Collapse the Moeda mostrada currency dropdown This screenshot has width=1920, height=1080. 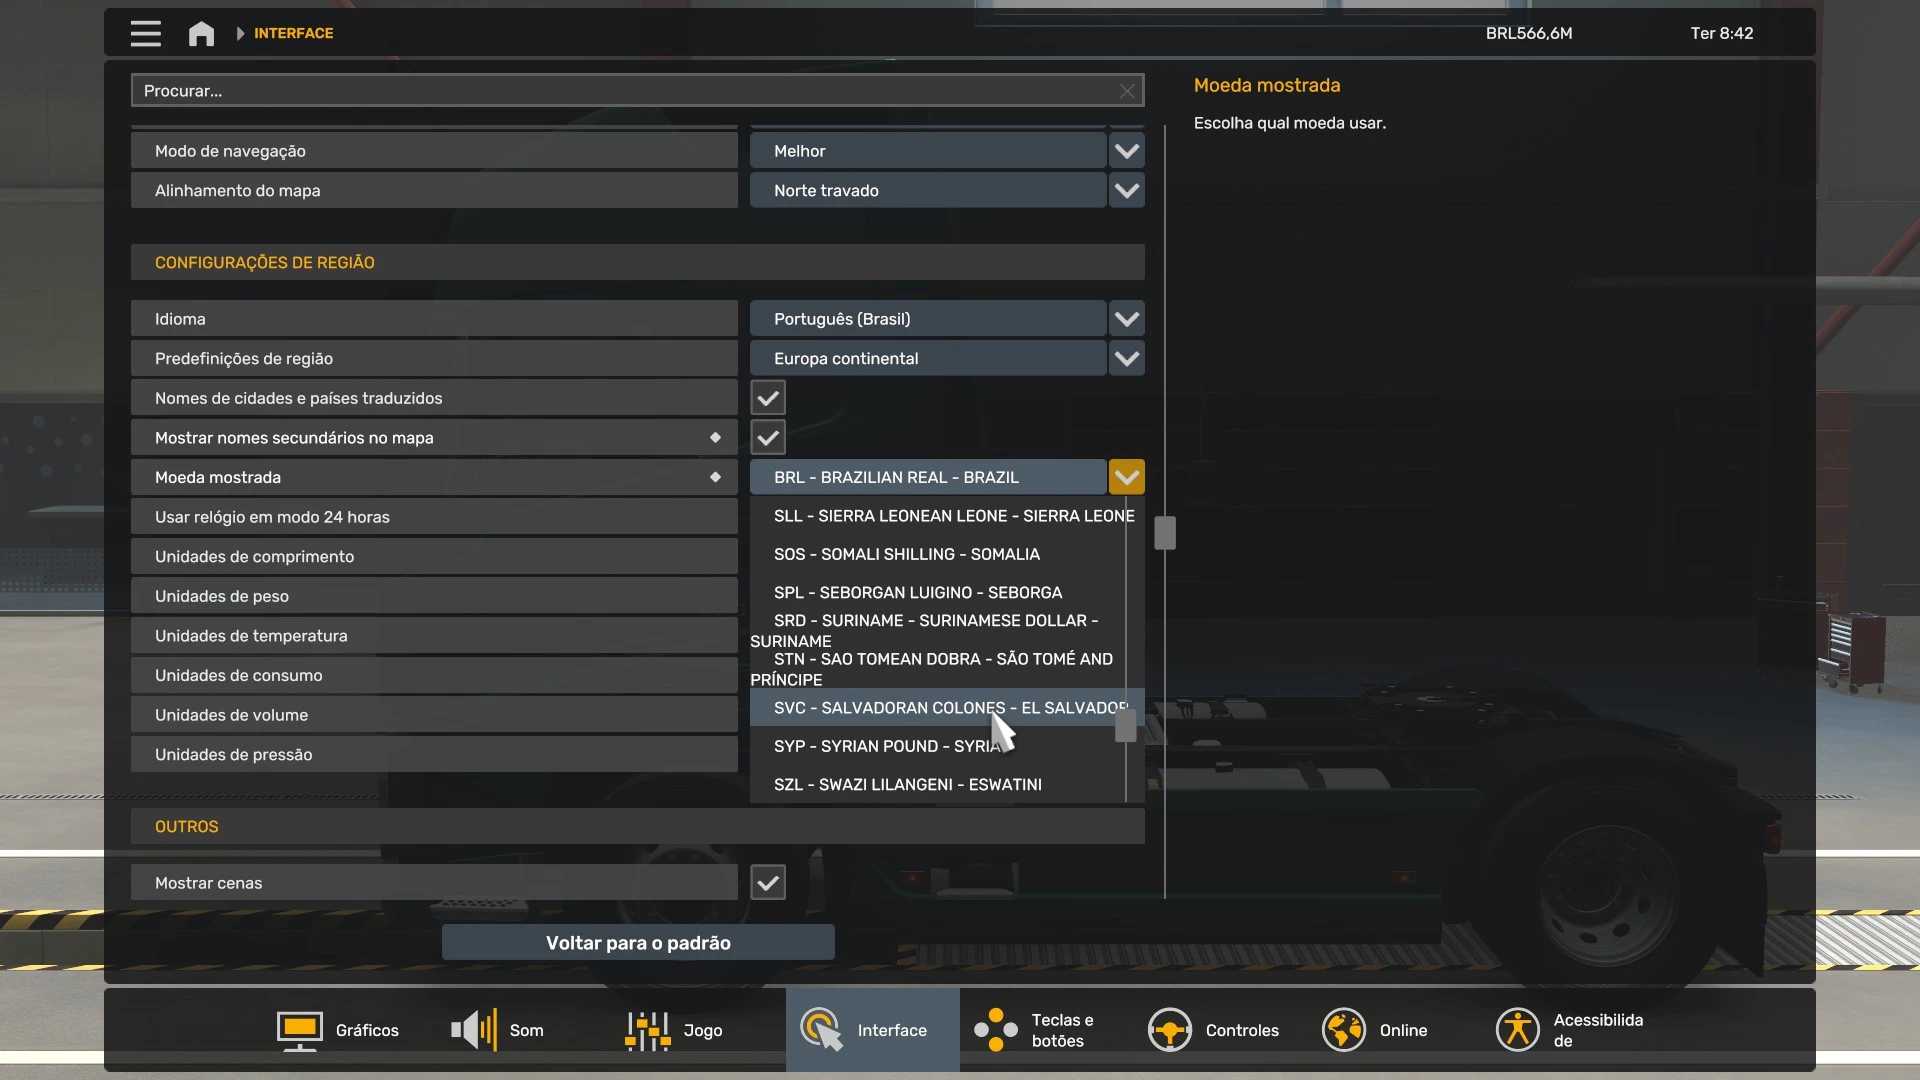pyautogui.click(x=1126, y=477)
